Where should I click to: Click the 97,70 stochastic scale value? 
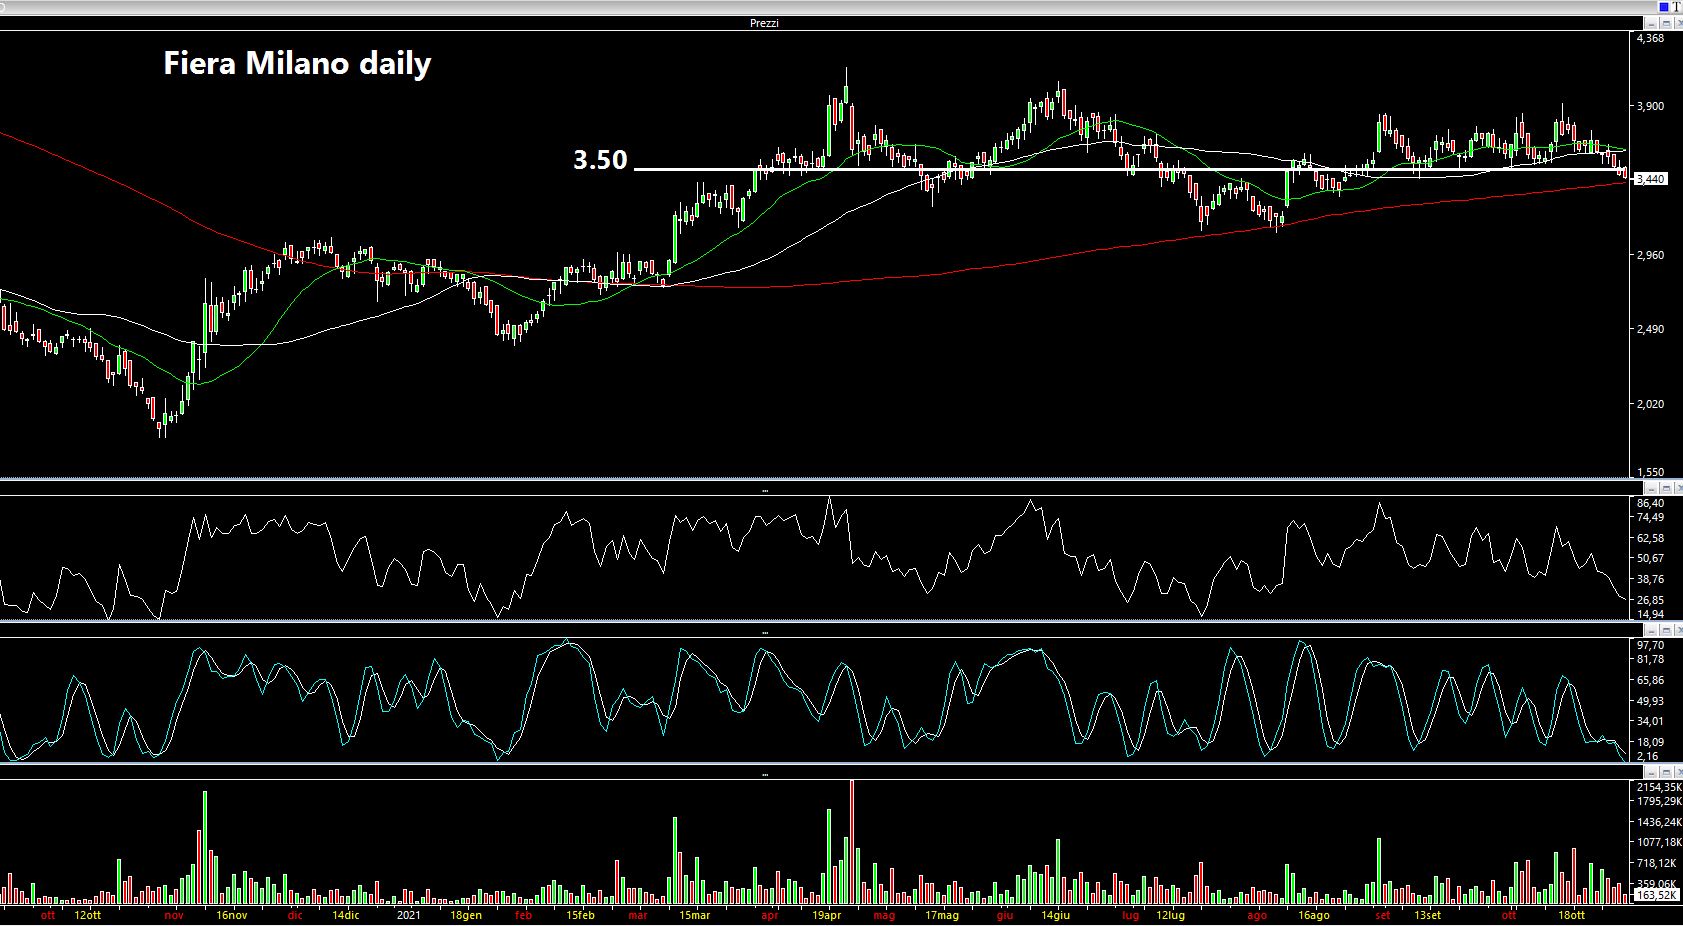(x=1650, y=646)
